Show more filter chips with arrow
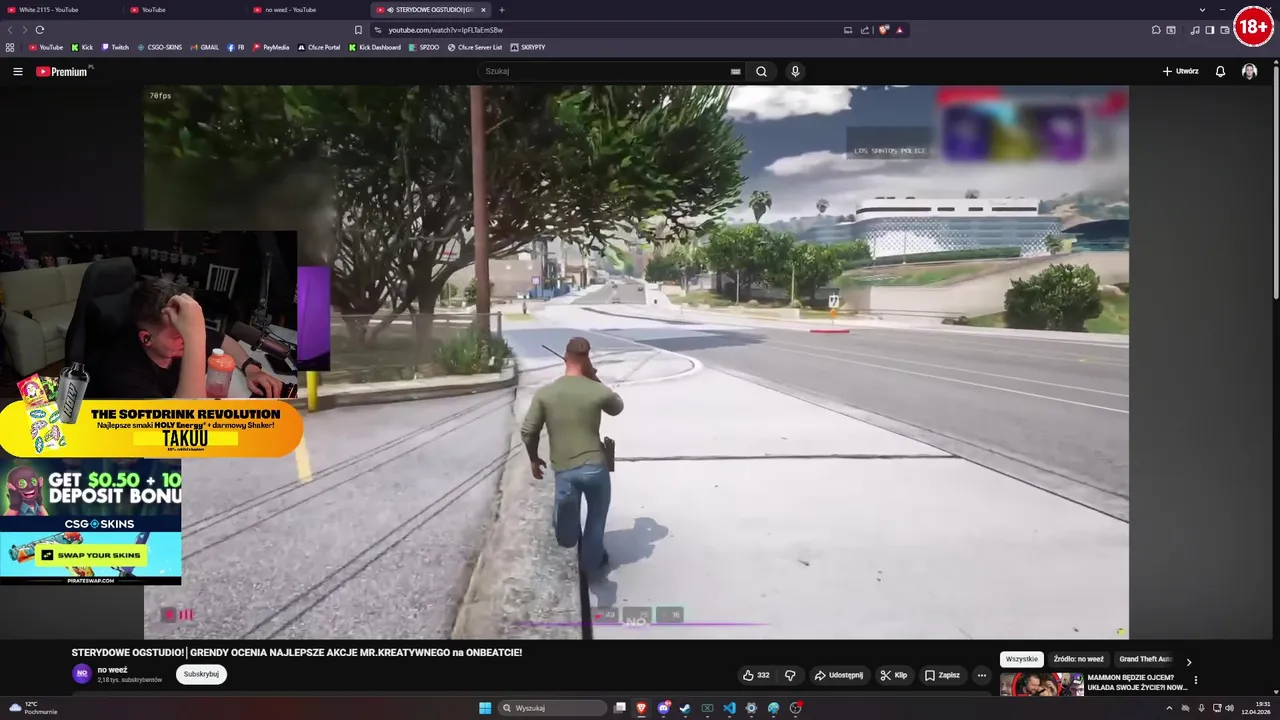The height and width of the screenshot is (720, 1280). pos(1189,661)
